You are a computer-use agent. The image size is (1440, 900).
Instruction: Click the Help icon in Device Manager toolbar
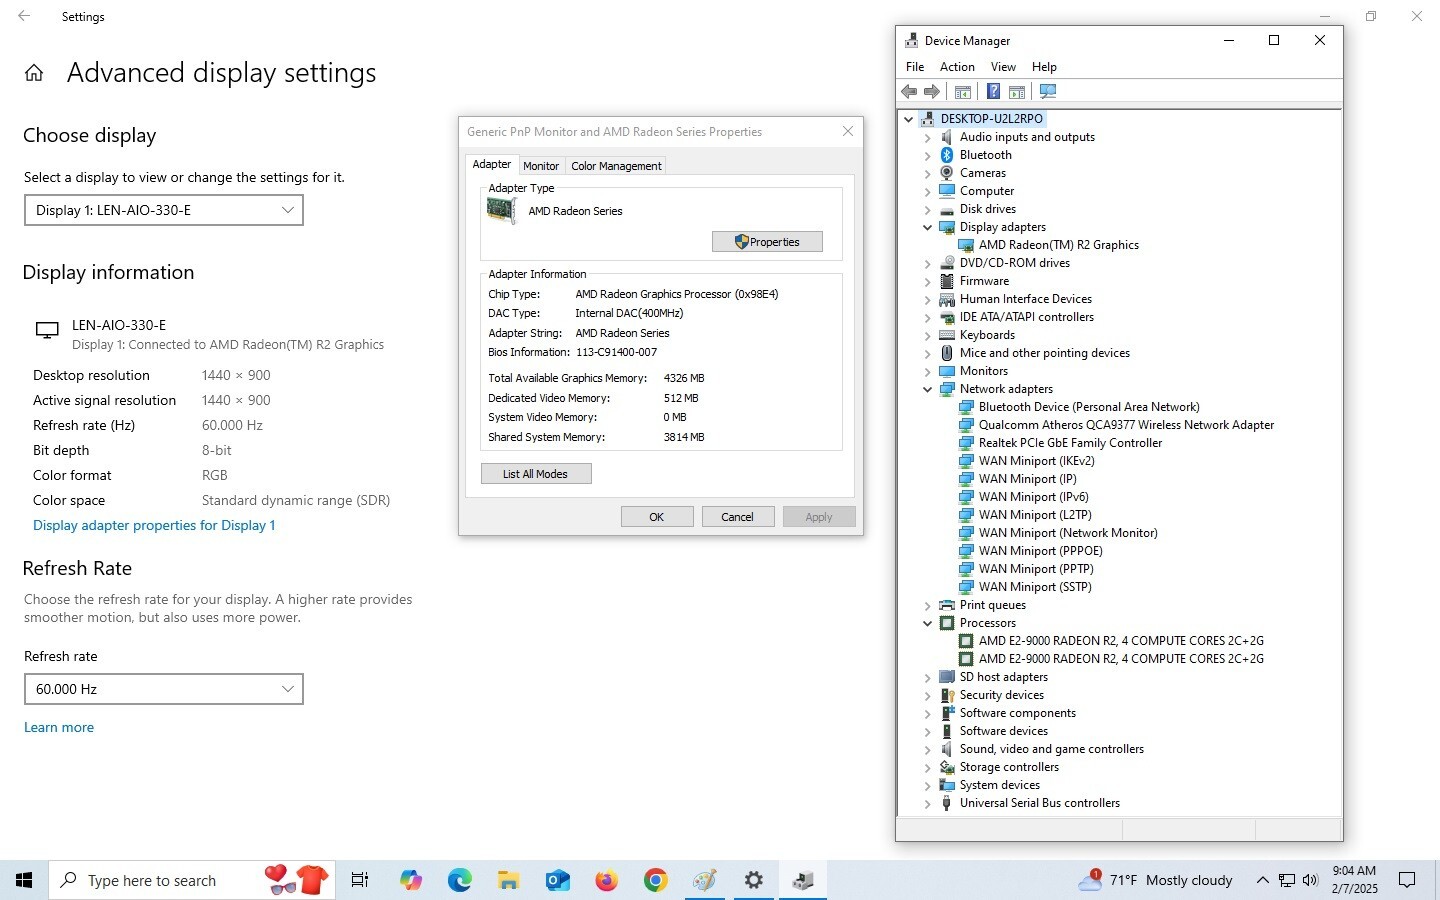pos(993,92)
